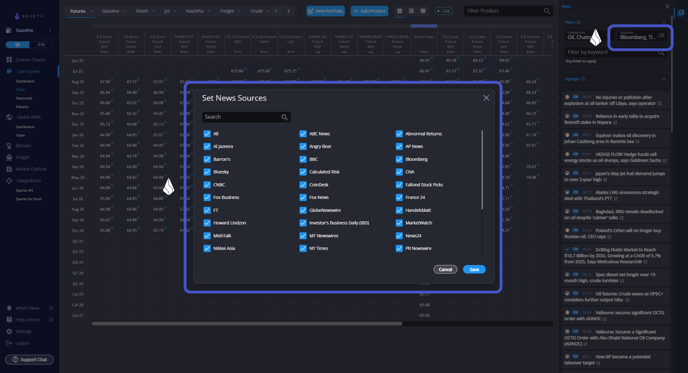
Task: Click the Filter Product search icon
Action: [x=547, y=11]
